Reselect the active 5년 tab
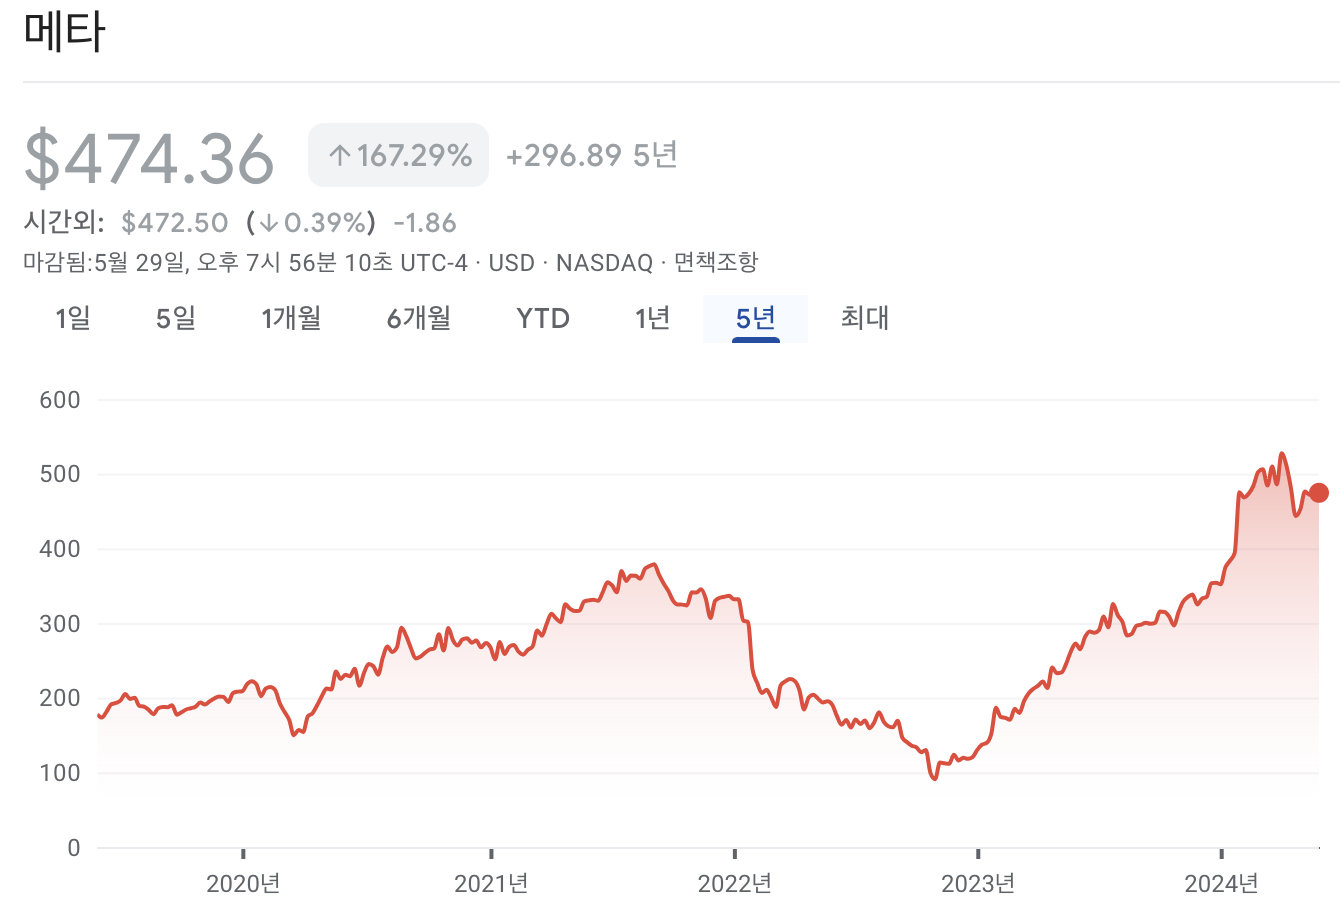This screenshot has width=1340, height=906. 755,318
